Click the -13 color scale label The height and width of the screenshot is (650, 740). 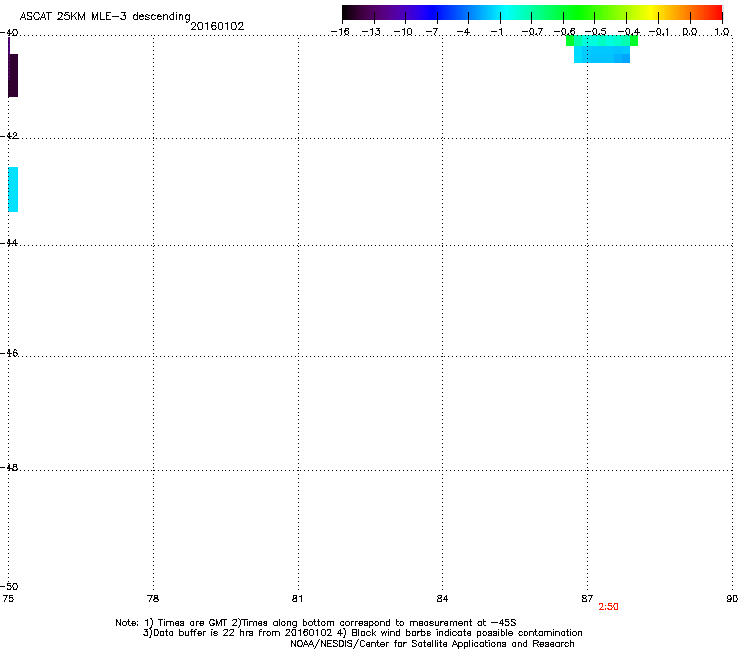pyautogui.click(x=371, y=32)
